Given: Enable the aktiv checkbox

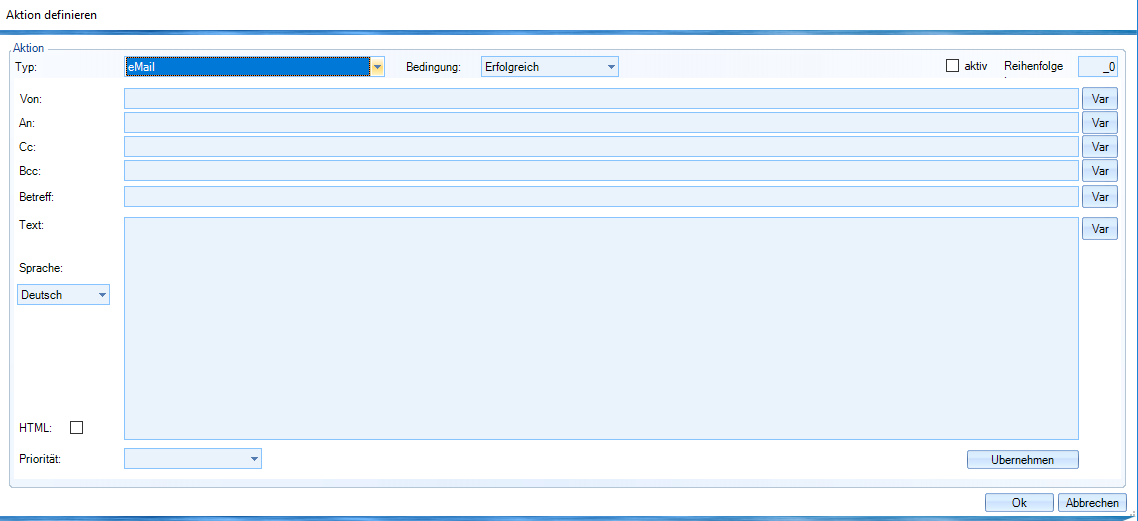Looking at the screenshot, I should click(x=952, y=66).
